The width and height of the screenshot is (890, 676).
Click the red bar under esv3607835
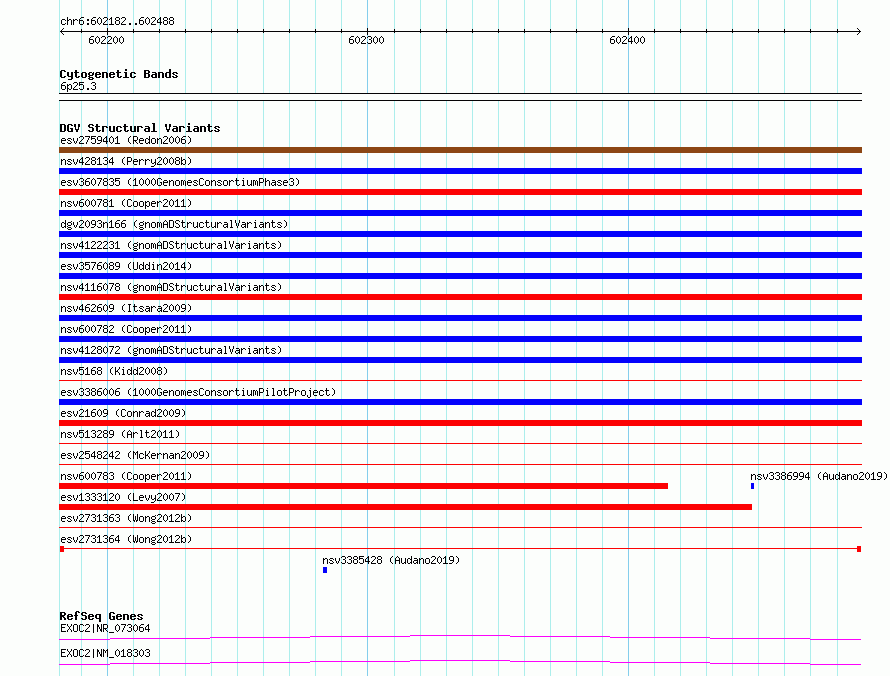[460, 192]
